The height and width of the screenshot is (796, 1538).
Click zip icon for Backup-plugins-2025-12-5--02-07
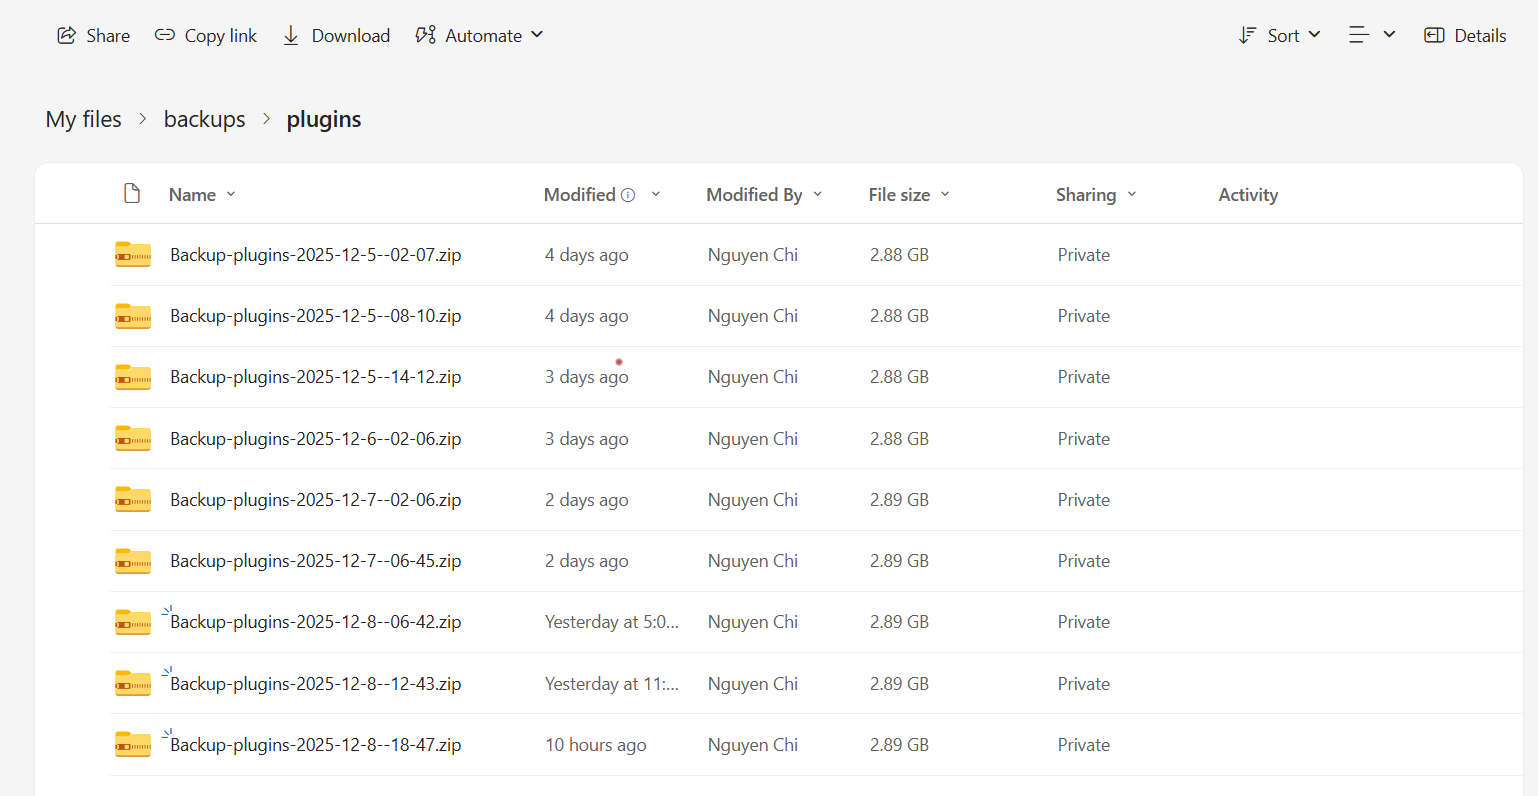[133, 255]
